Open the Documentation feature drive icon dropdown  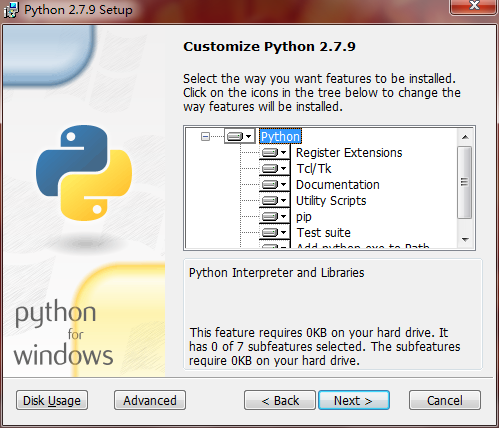click(275, 184)
